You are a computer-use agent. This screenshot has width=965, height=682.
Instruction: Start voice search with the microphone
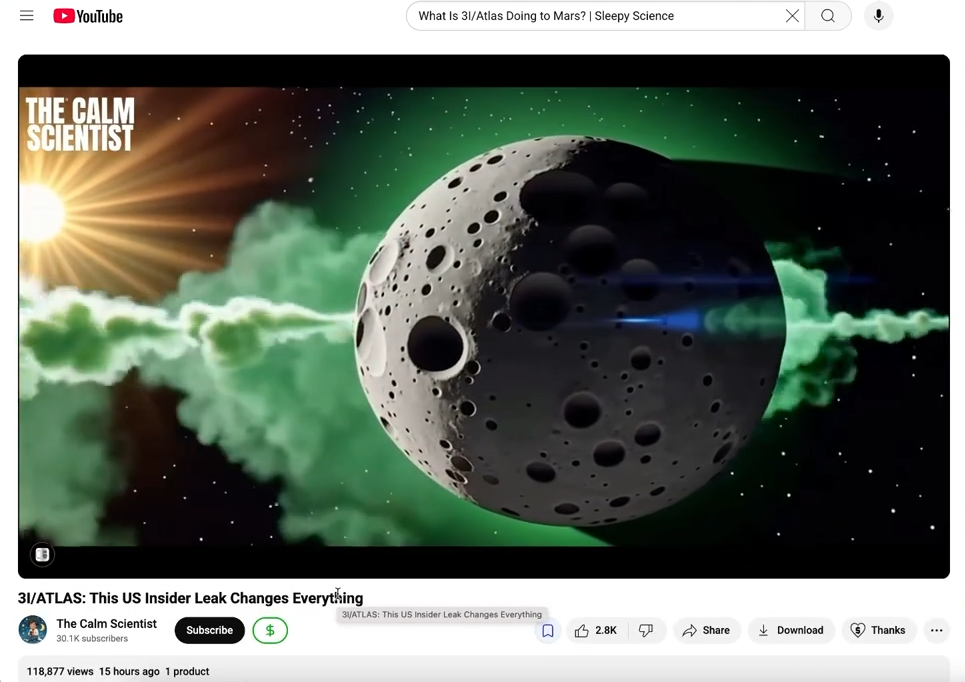[878, 16]
